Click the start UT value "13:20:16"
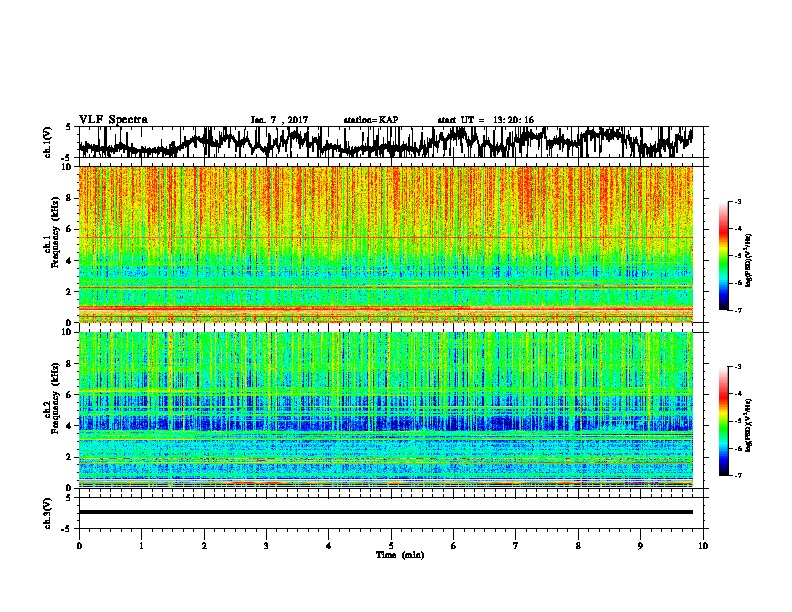Viewport: 792px width, 612px height. coord(513,120)
